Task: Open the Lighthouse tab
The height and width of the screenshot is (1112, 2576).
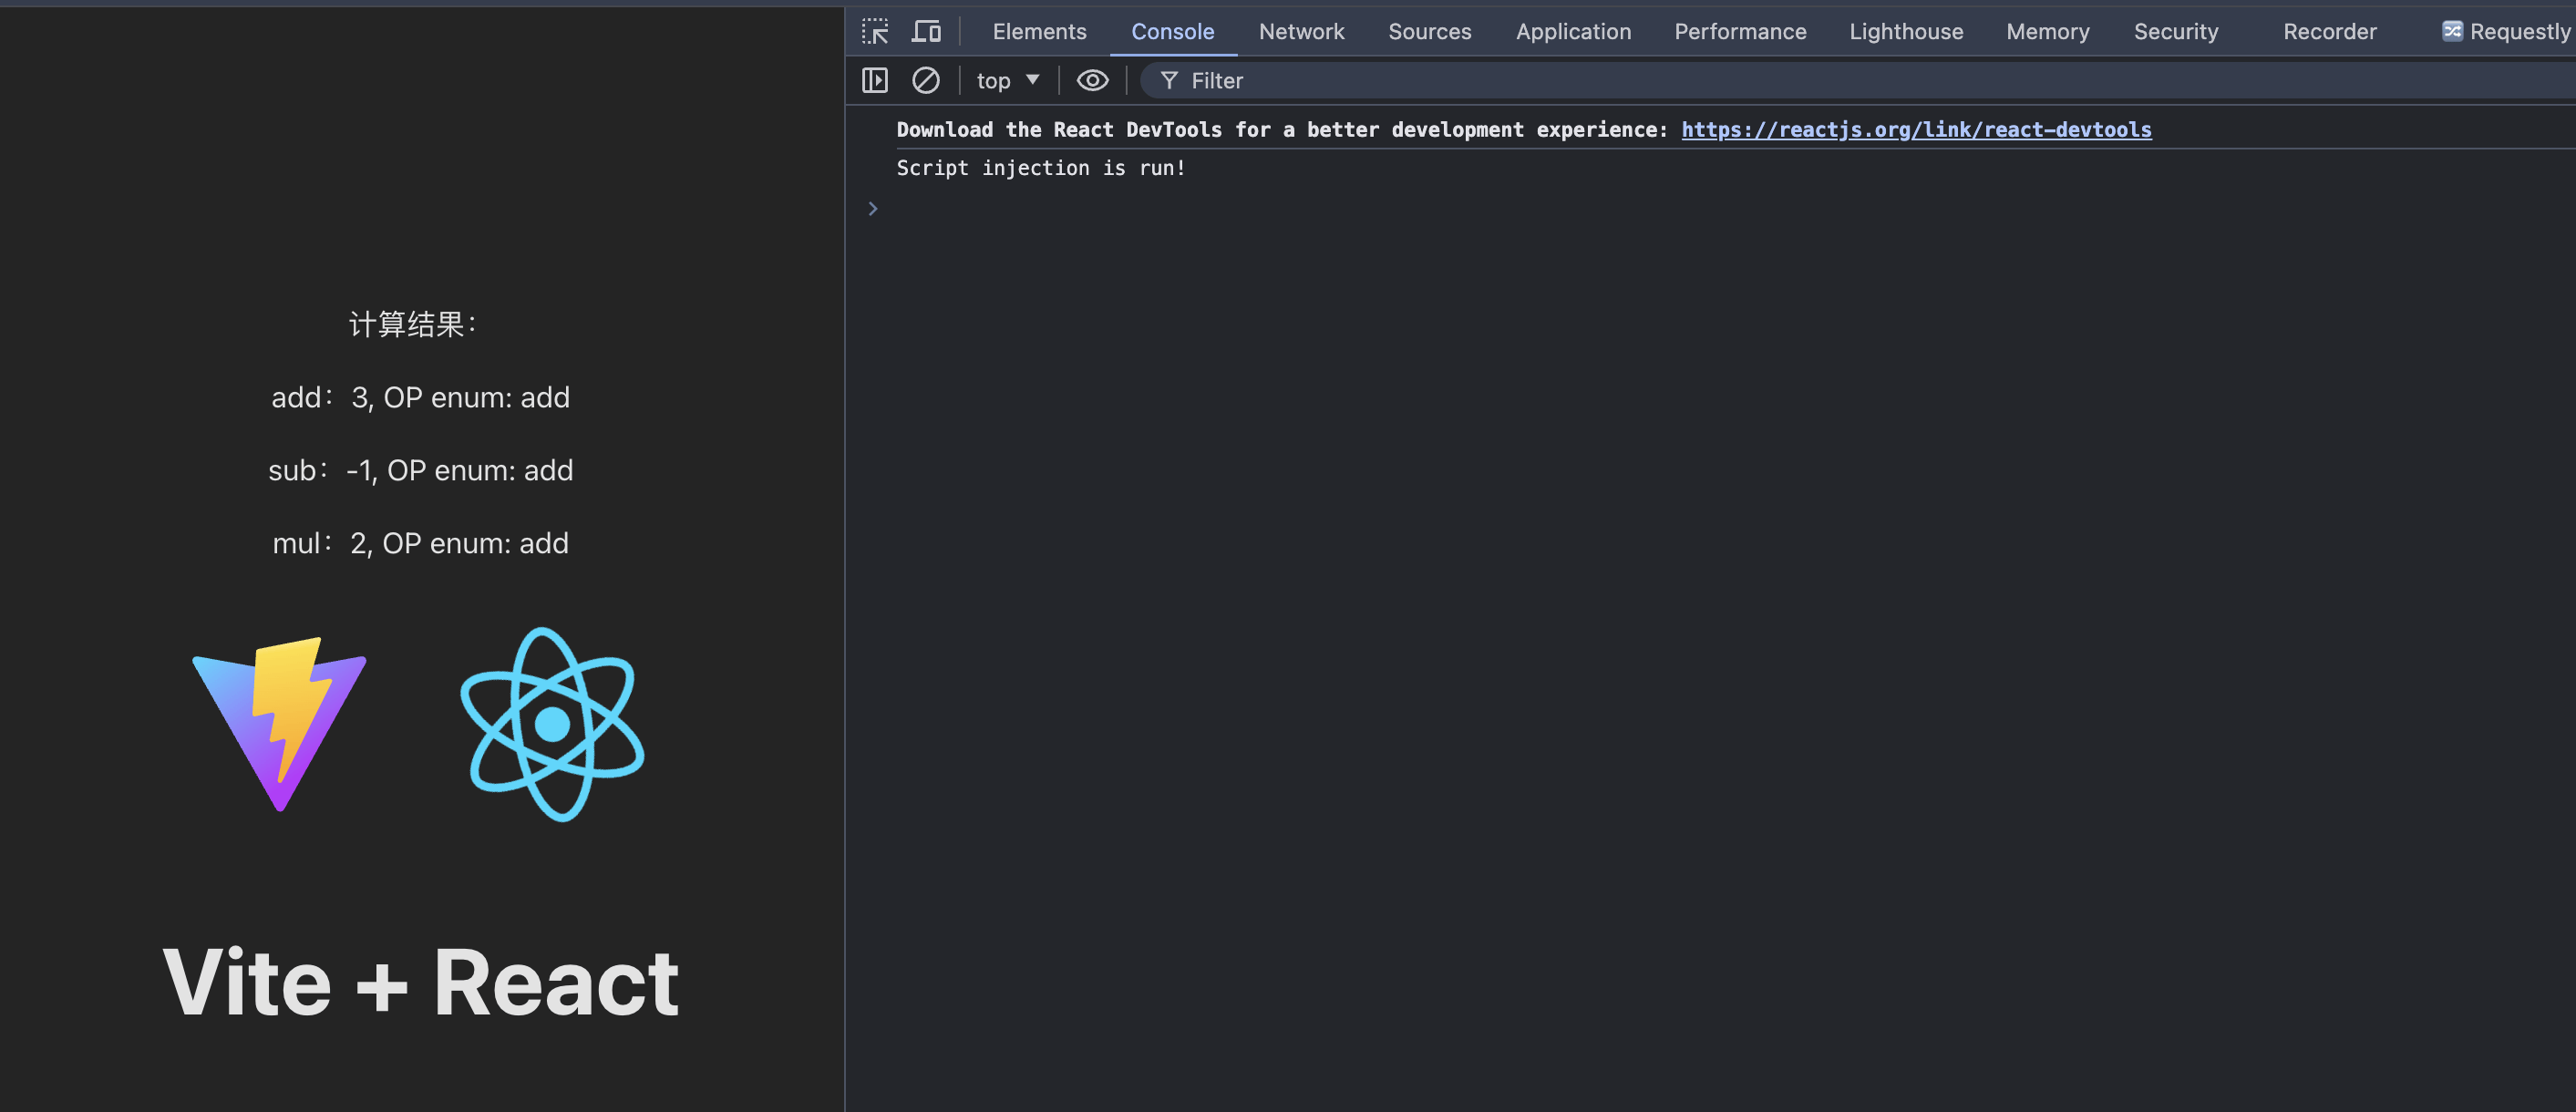Action: pyautogui.click(x=1906, y=31)
